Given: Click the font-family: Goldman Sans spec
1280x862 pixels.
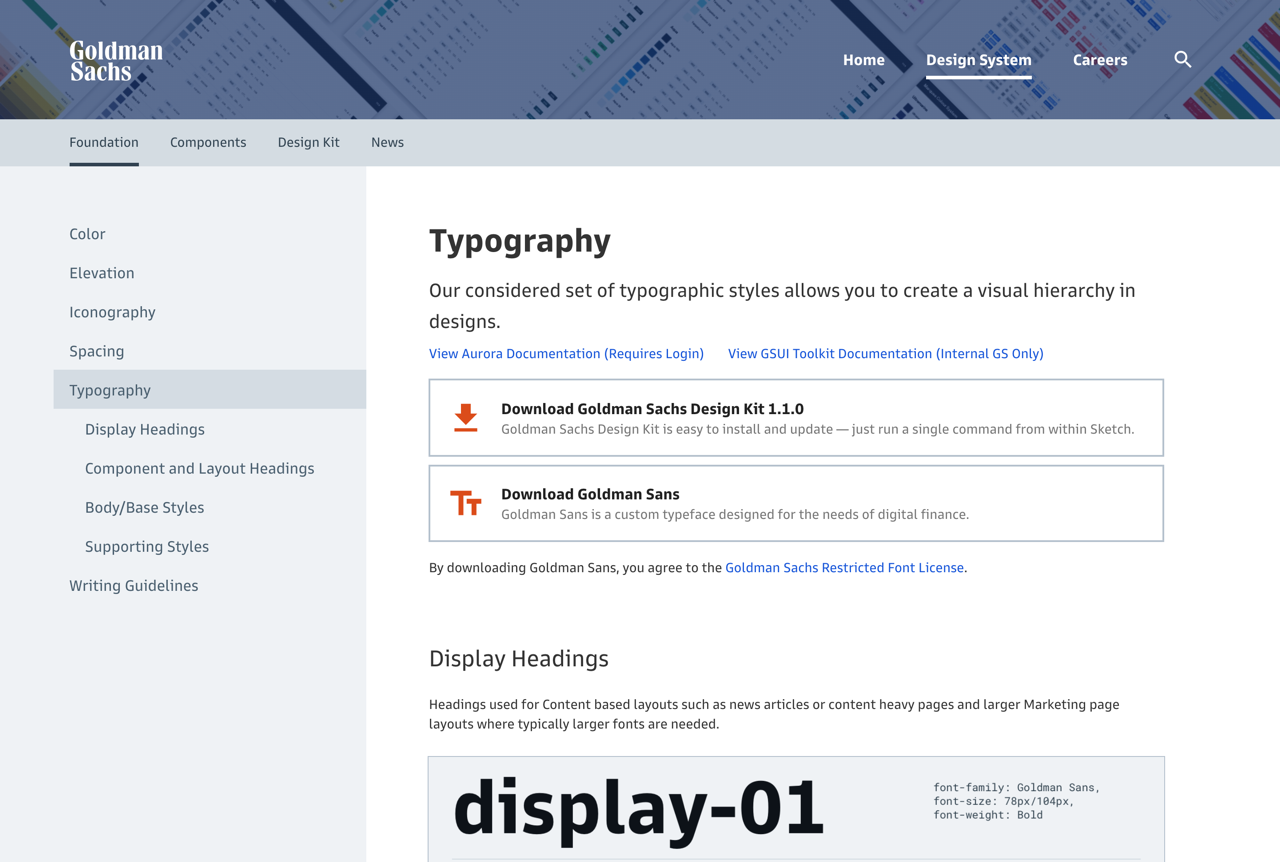Looking at the screenshot, I should click(1016, 787).
